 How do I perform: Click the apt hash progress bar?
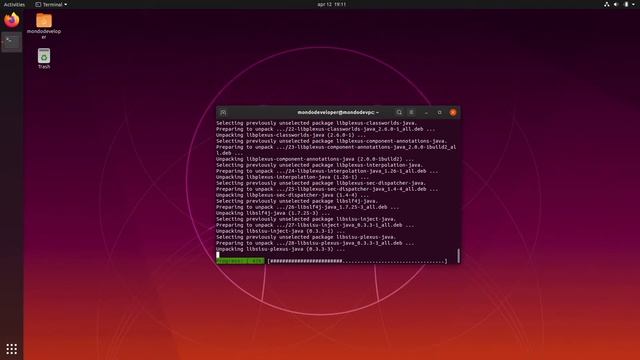coord(357,261)
